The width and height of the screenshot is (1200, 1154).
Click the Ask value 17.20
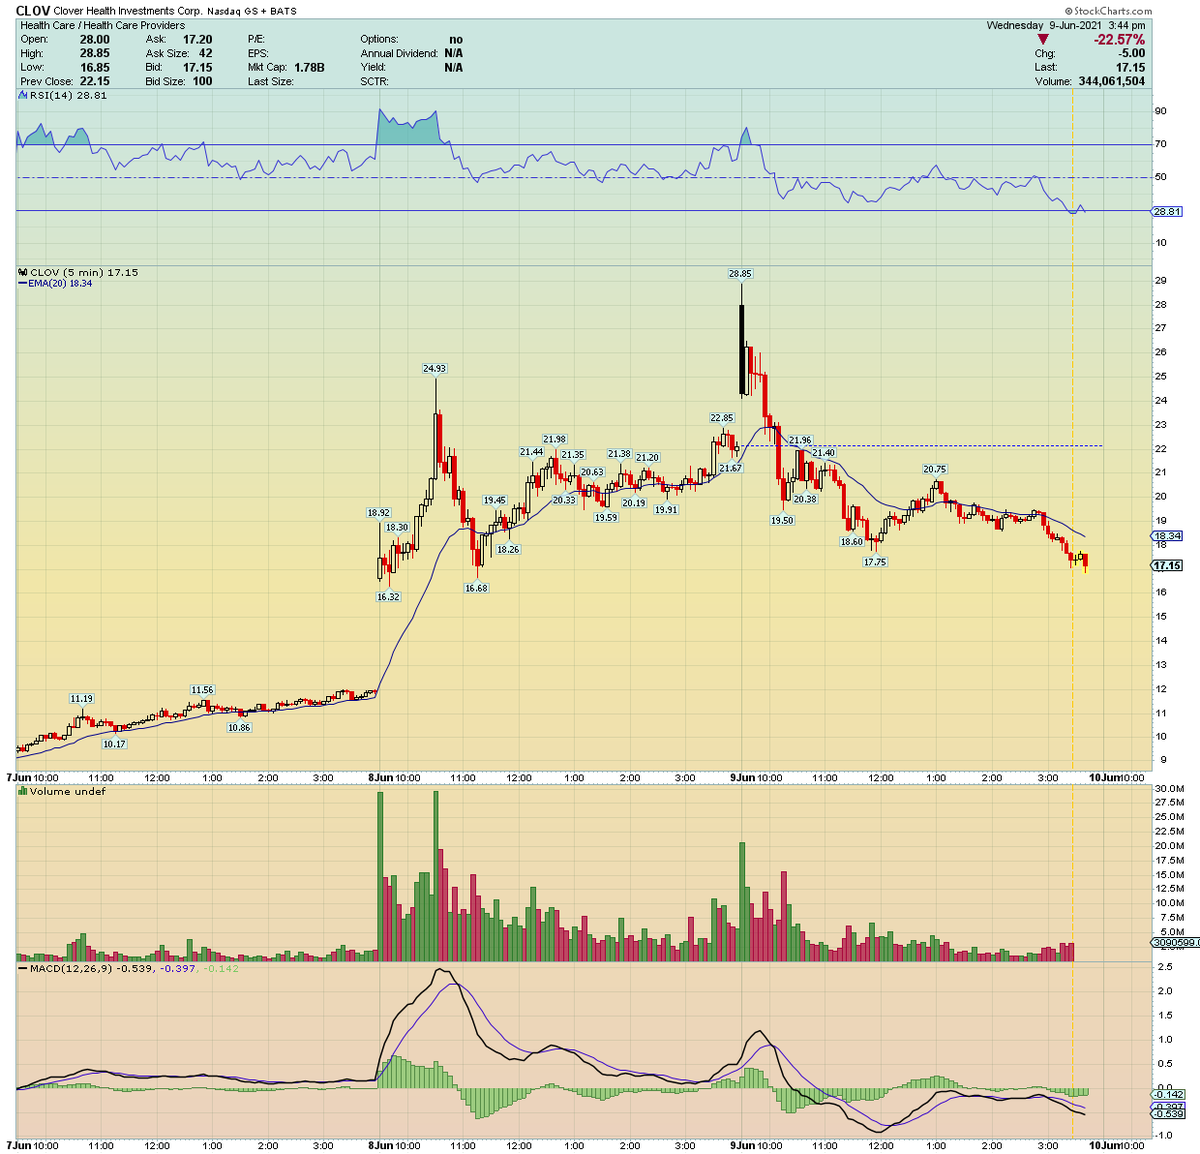click(x=197, y=39)
